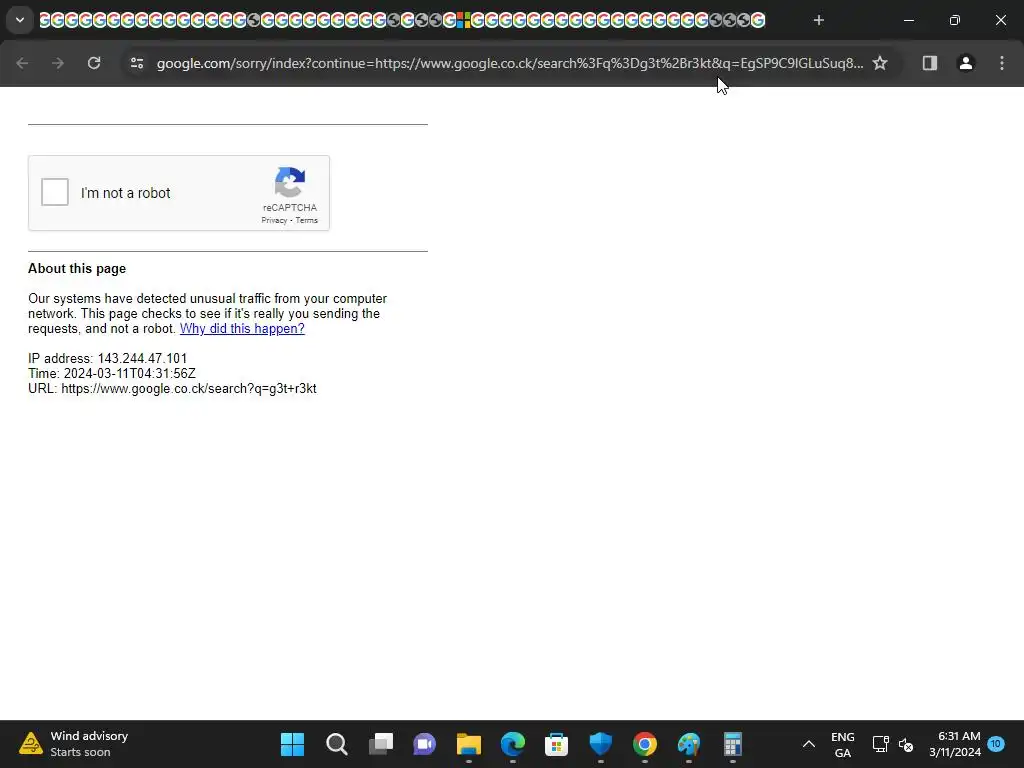Click the muted volume tray icon

(x=906, y=744)
